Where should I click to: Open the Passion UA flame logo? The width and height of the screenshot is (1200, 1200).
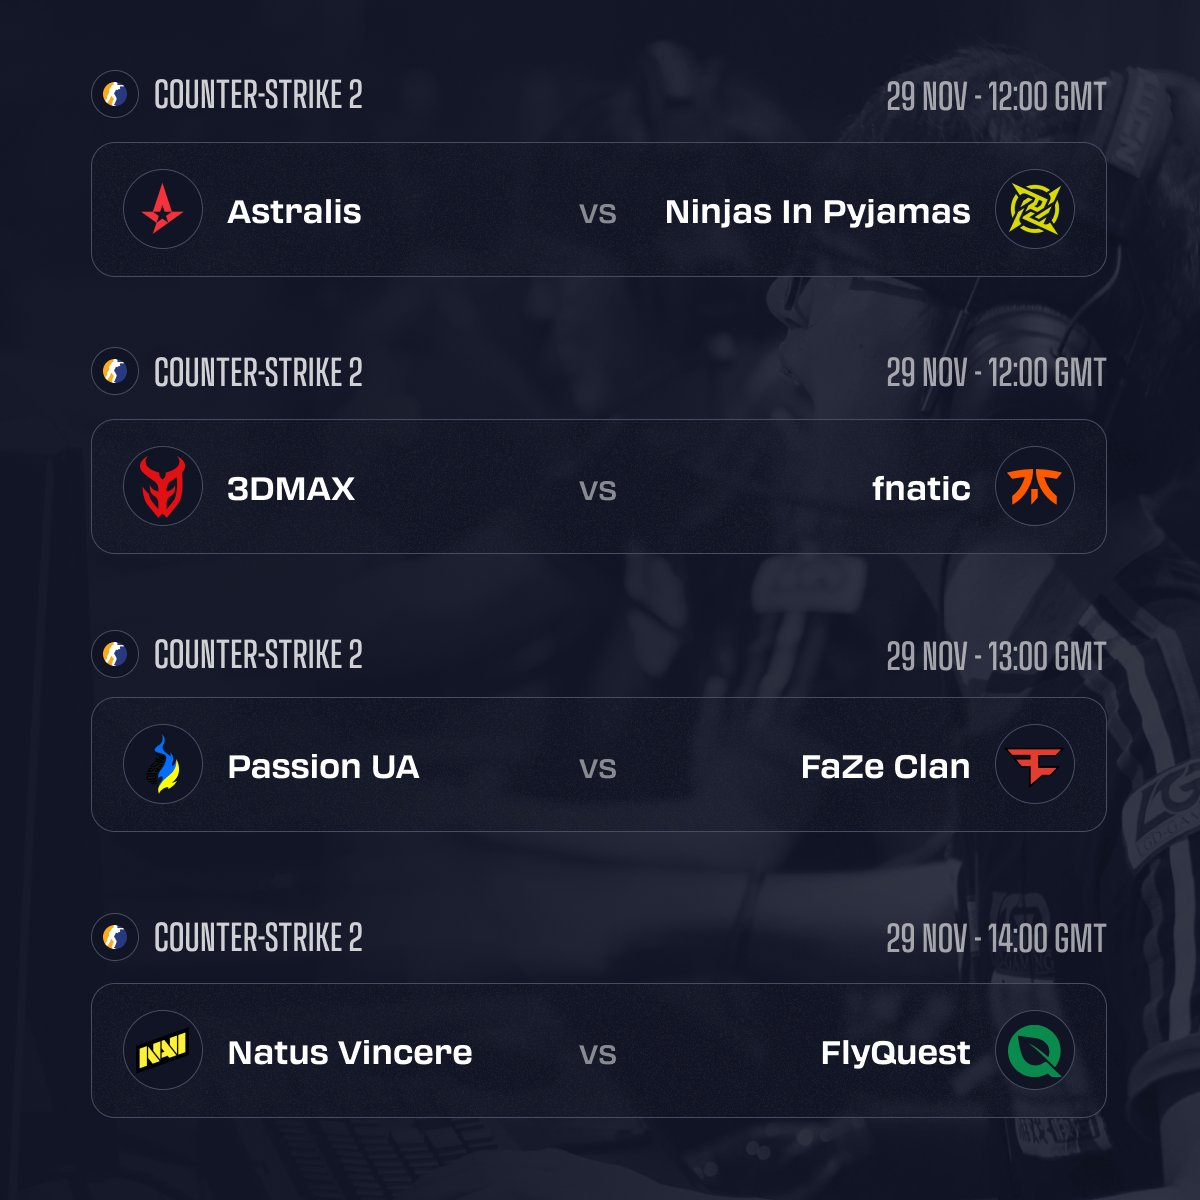[162, 765]
